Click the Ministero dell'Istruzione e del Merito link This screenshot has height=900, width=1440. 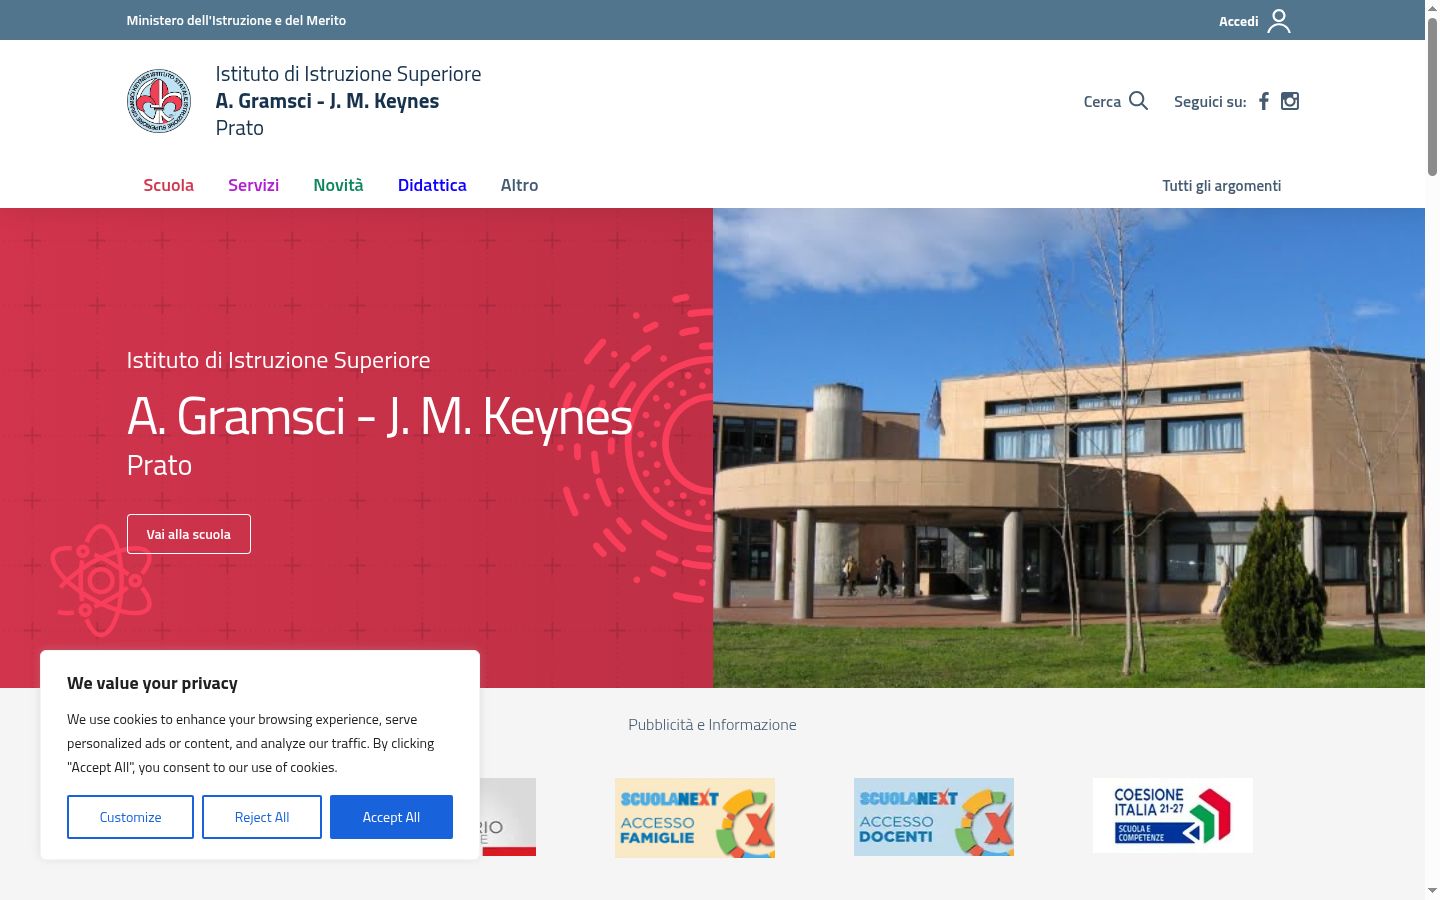pos(236,20)
